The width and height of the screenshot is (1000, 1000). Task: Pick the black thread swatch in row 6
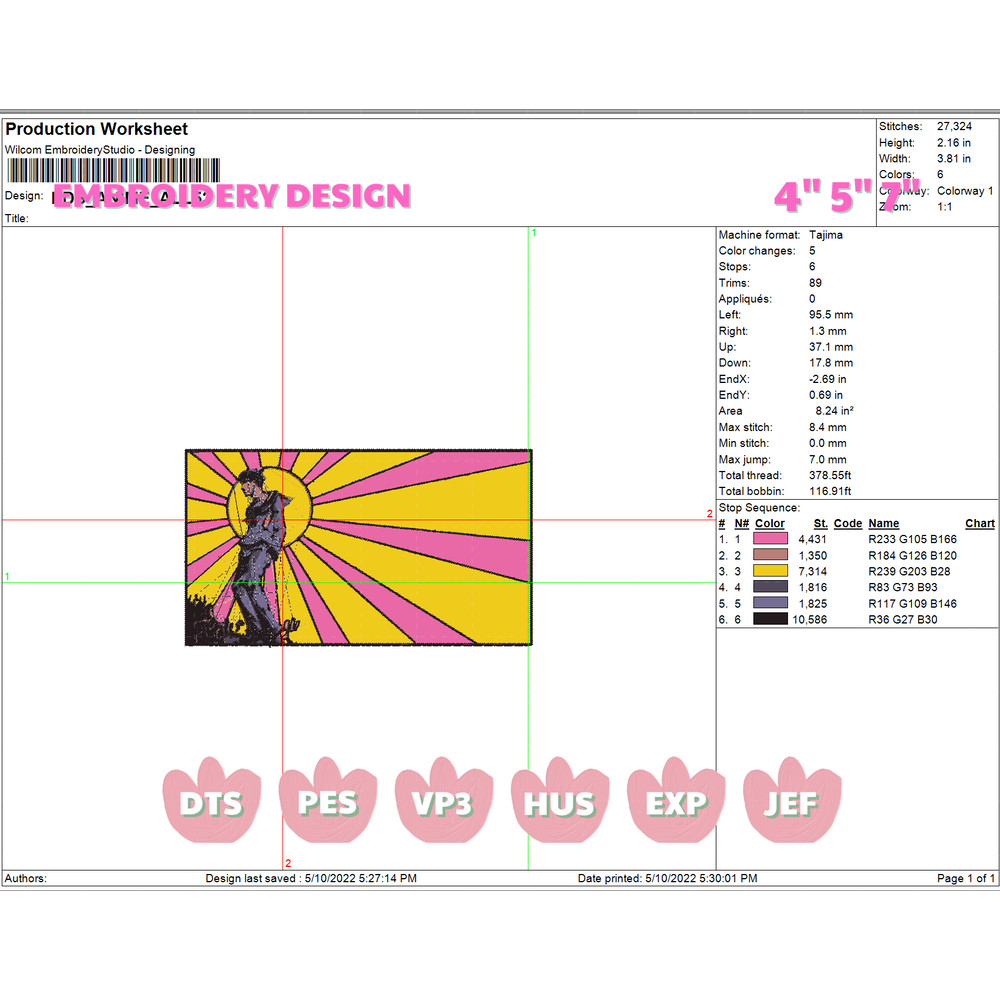click(x=770, y=619)
